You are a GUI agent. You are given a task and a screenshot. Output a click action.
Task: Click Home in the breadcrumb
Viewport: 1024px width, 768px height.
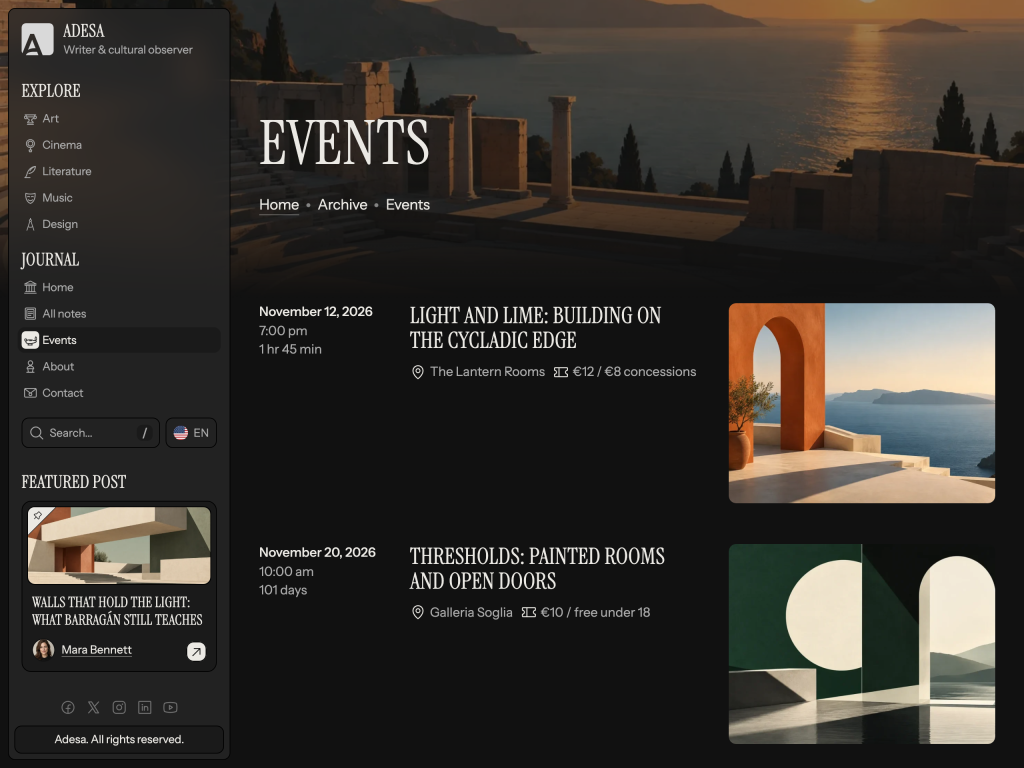click(279, 205)
